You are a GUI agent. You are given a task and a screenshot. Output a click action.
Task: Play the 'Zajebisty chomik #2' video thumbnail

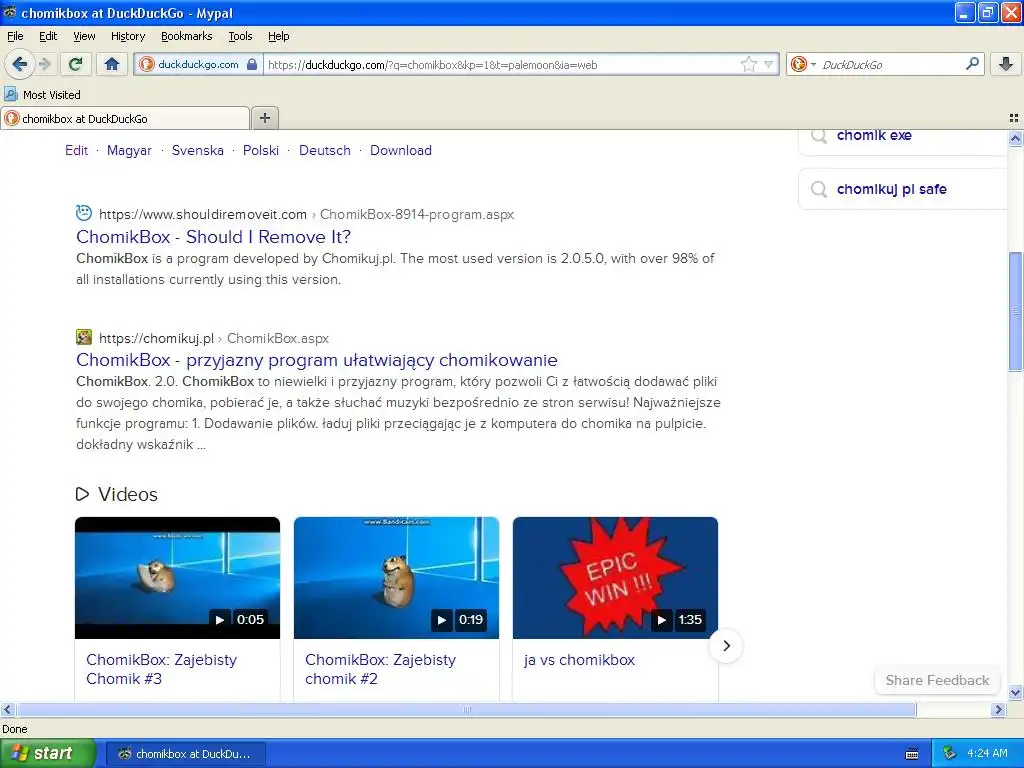coord(396,578)
